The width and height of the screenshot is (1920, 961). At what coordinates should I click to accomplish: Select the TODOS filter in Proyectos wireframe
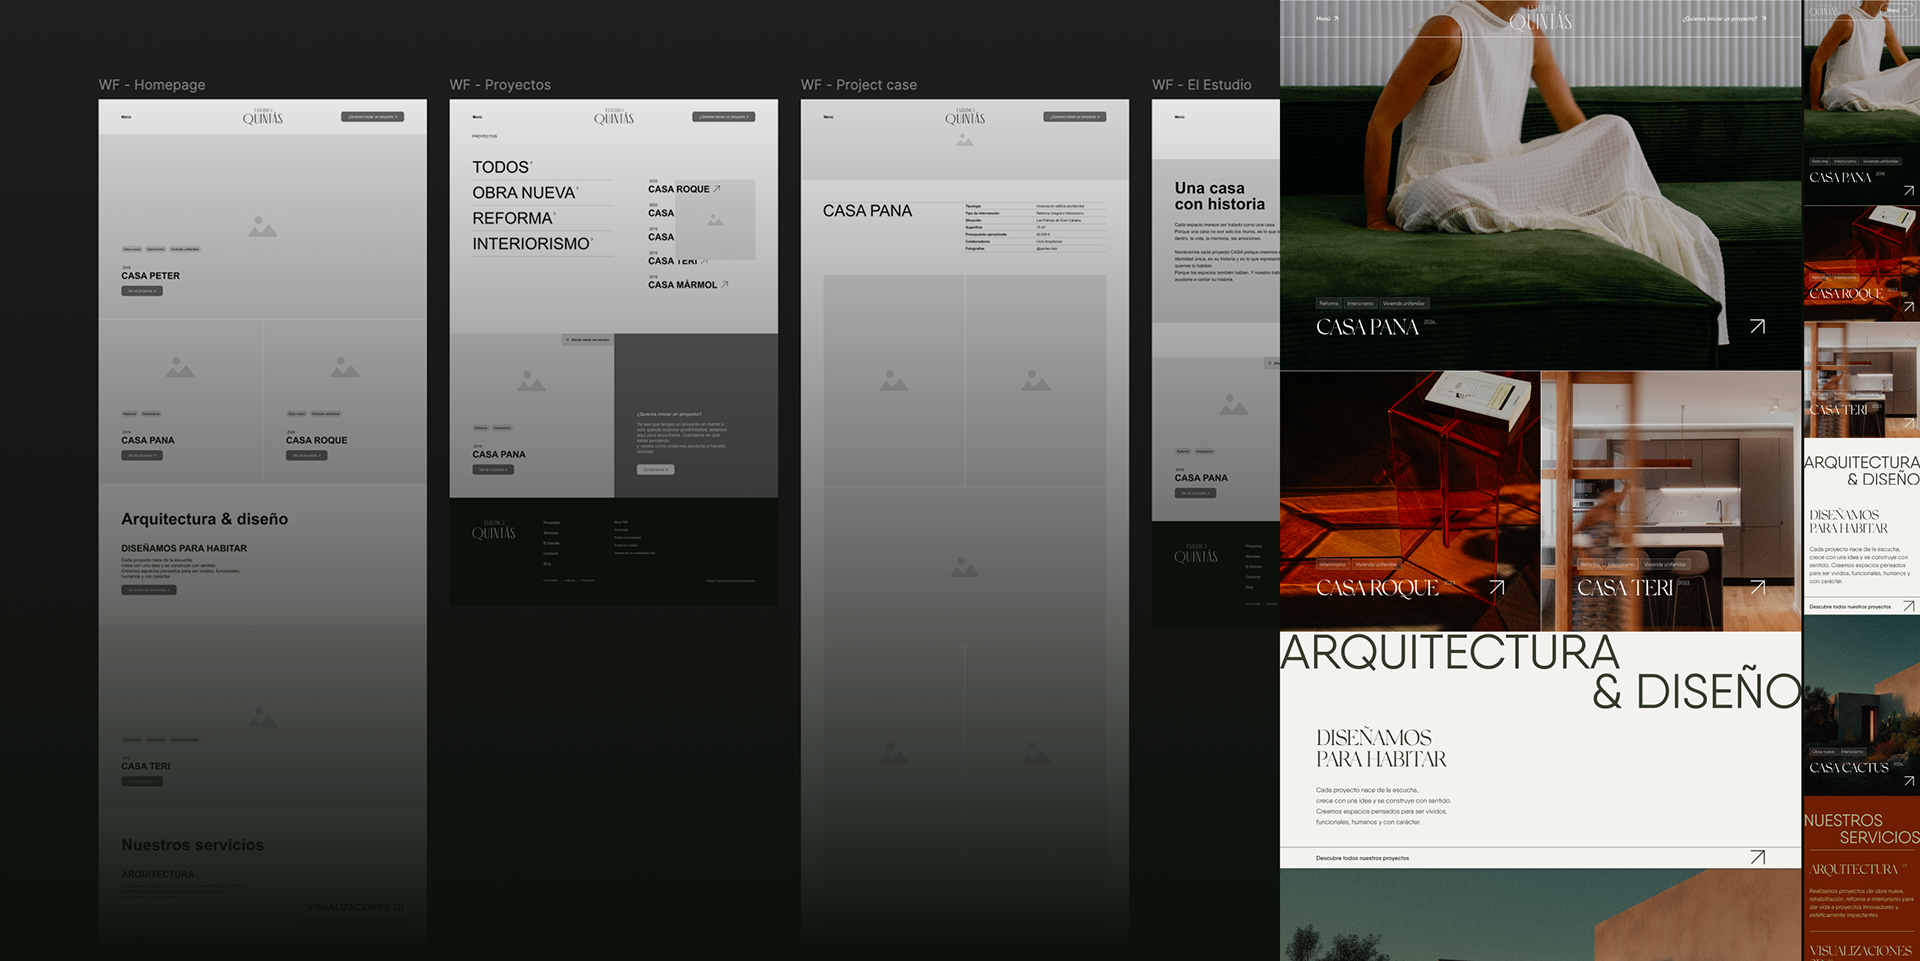(x=501, y=167)
